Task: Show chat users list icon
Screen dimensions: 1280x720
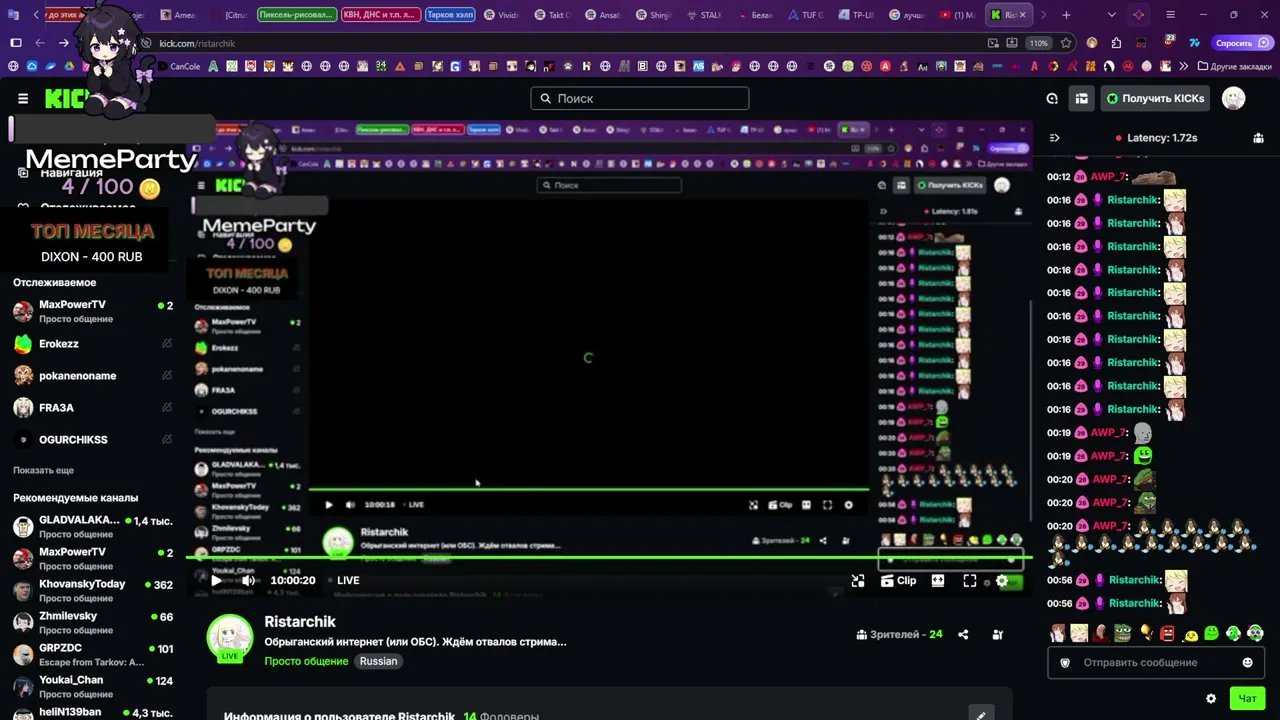Action: coord(1258,138)
